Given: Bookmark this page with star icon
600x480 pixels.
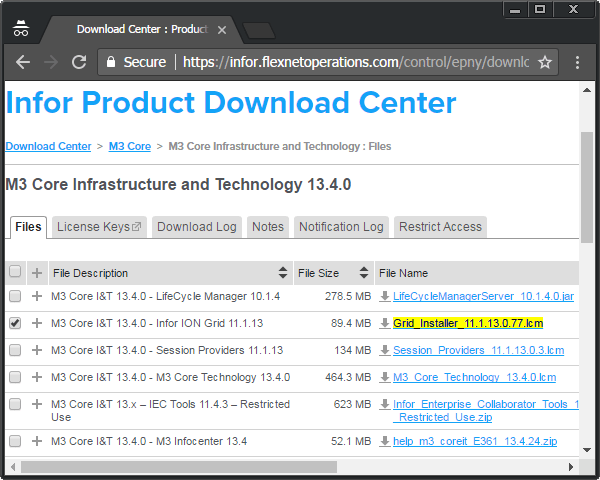Looking at the screenshot, I should point(545,62).
